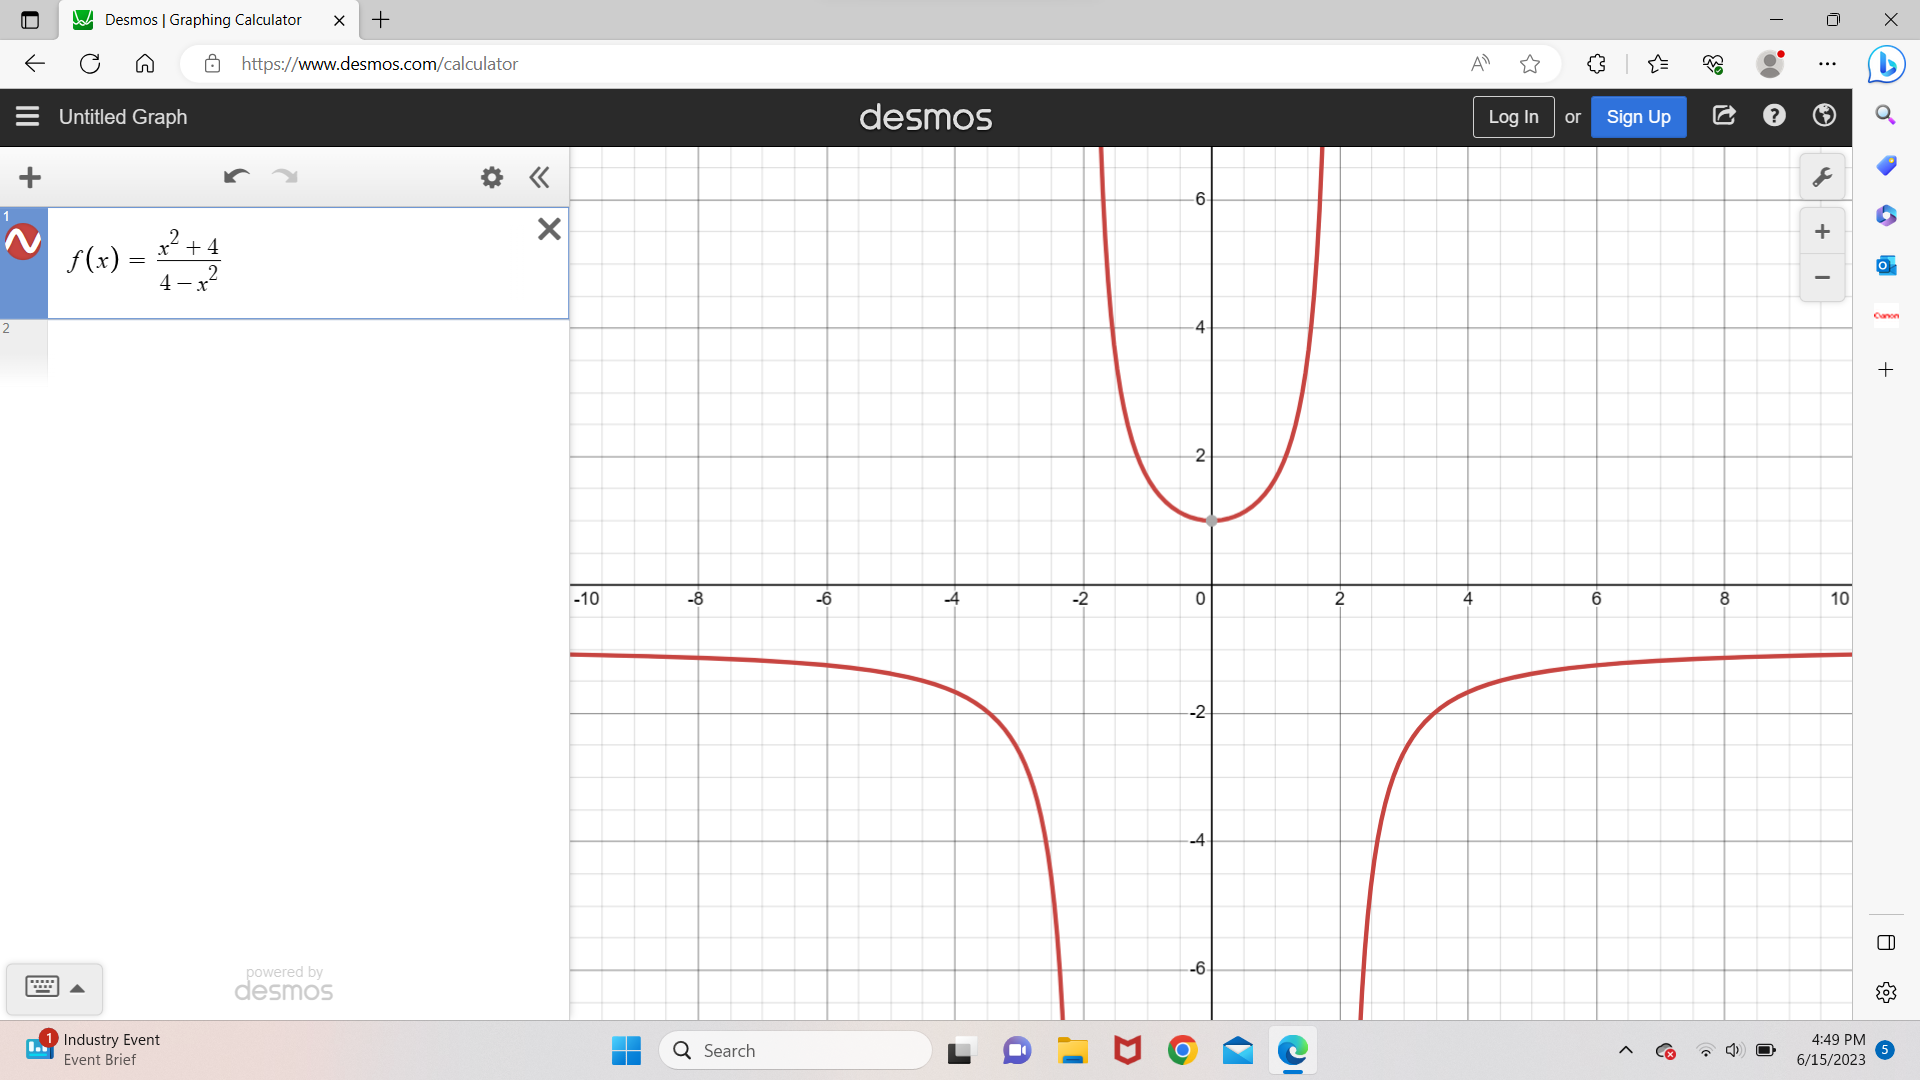Toggle visibility of expression 1 via its colored icon
This screenshot has width=1920, height=1080.
click(x=24, y=241)
